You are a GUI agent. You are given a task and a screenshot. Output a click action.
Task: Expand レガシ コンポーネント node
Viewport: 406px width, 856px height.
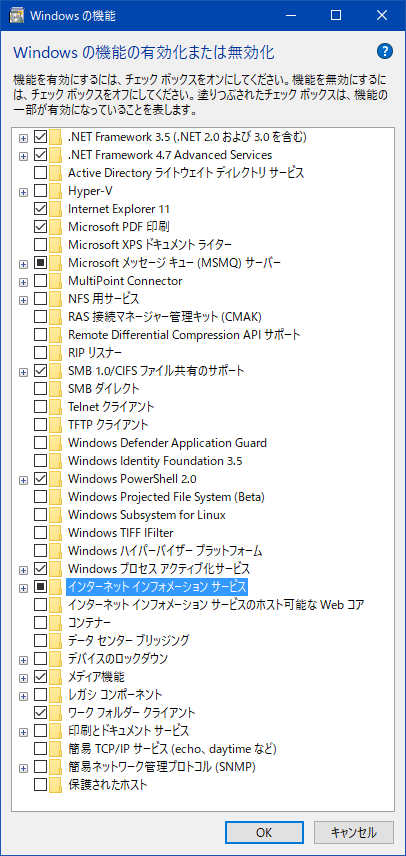[23, 697]
